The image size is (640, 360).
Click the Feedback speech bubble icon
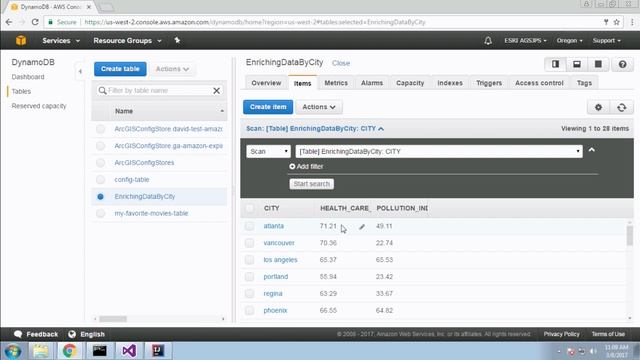click(18, 334)
